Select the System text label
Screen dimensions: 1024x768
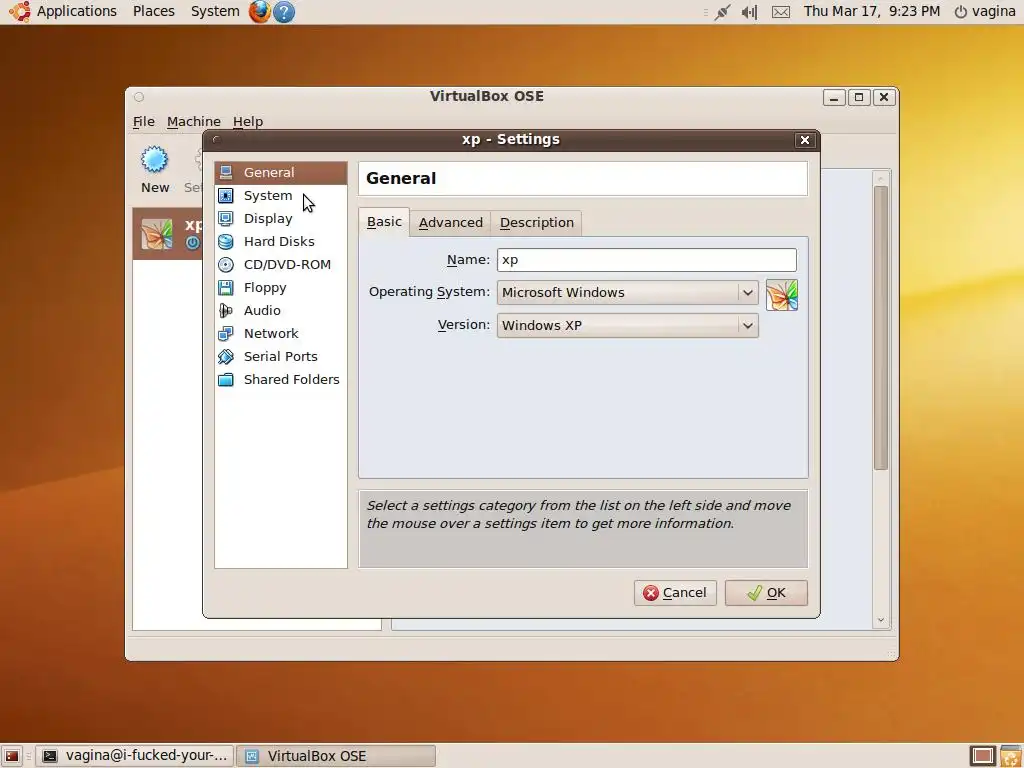coord(268,195)
